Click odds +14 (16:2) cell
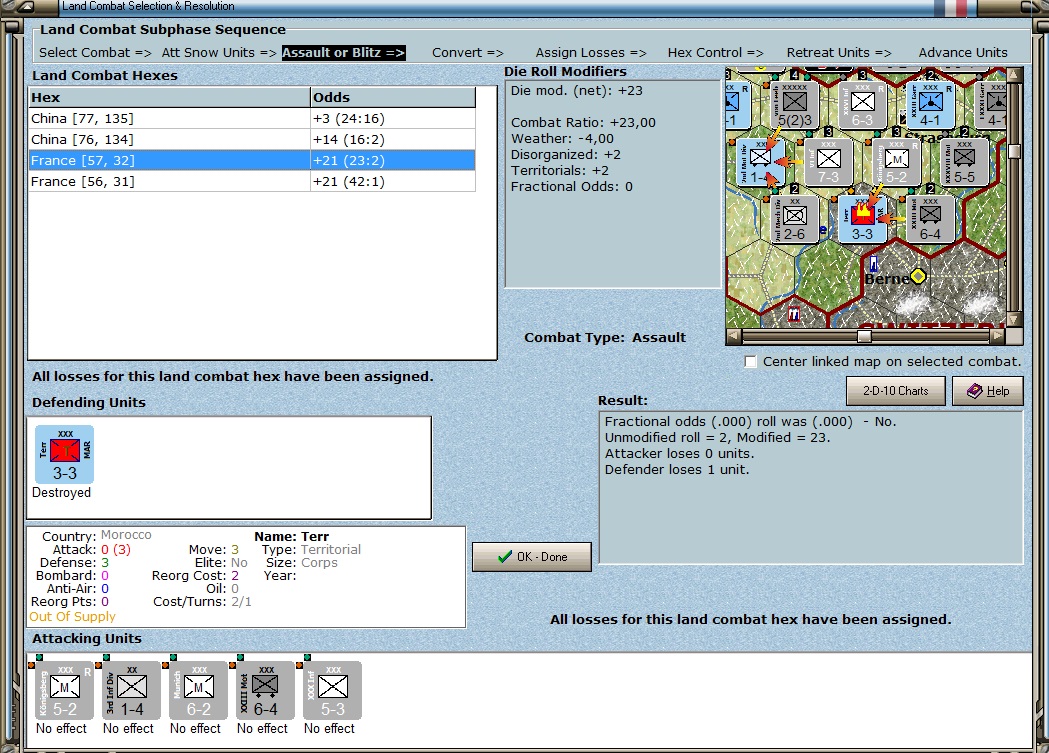 (x=393, y=139)
